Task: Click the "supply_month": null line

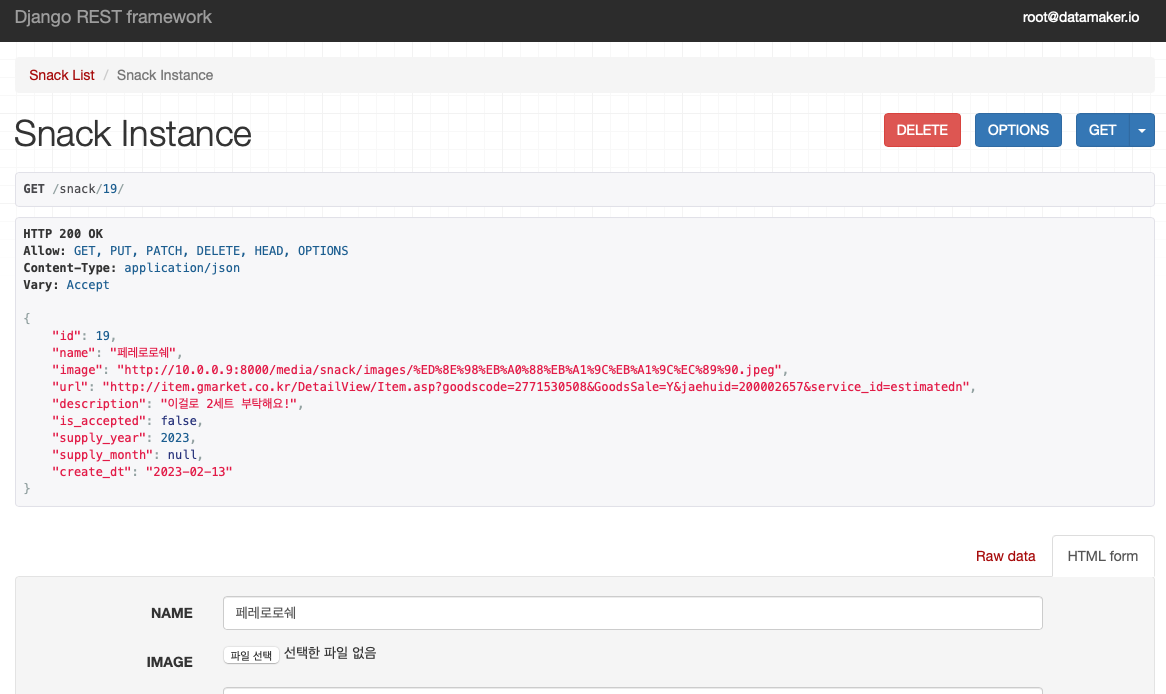Action: pyautogui.click(x=126, y=455)
